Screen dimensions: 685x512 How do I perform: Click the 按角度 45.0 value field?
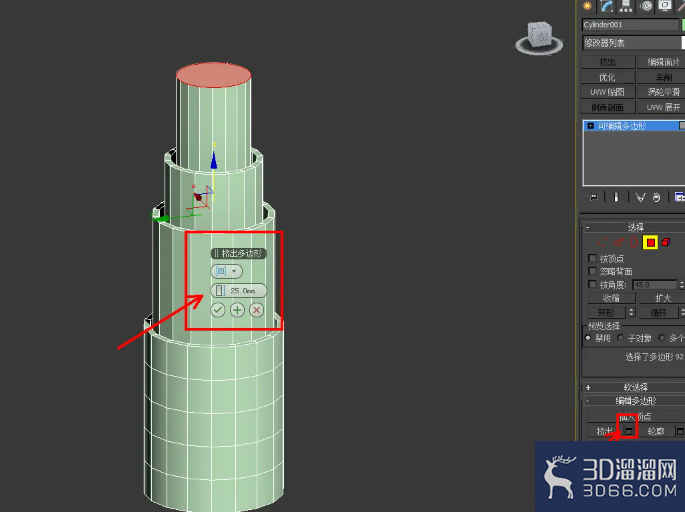(654, 285)
